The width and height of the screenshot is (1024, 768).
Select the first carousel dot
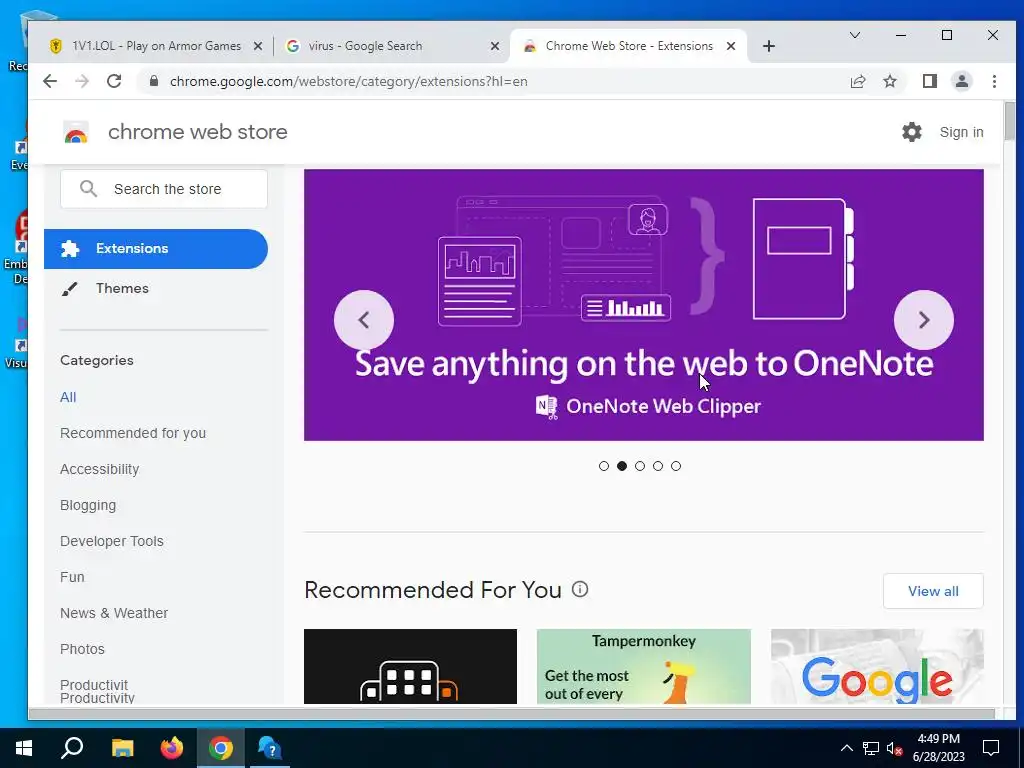click(x=603, y=466)
